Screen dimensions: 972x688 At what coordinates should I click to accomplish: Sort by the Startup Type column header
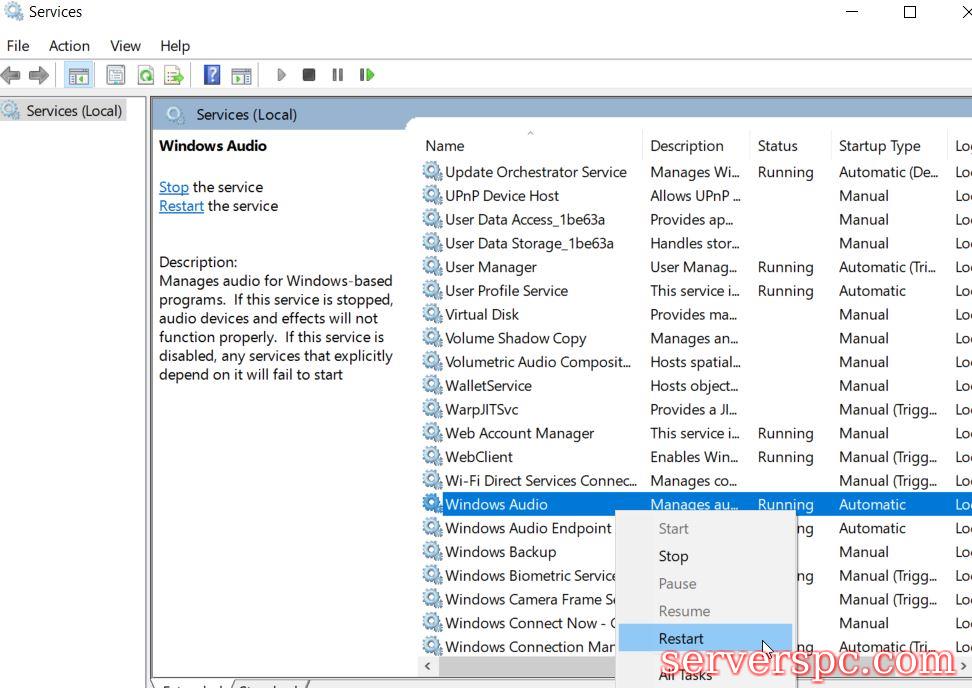click(879, 146)
